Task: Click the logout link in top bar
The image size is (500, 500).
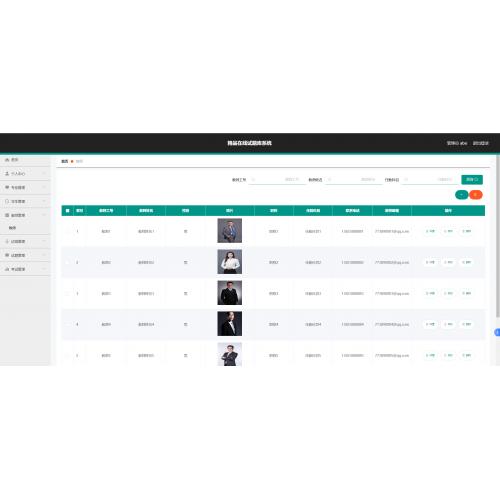Action: 481,143
